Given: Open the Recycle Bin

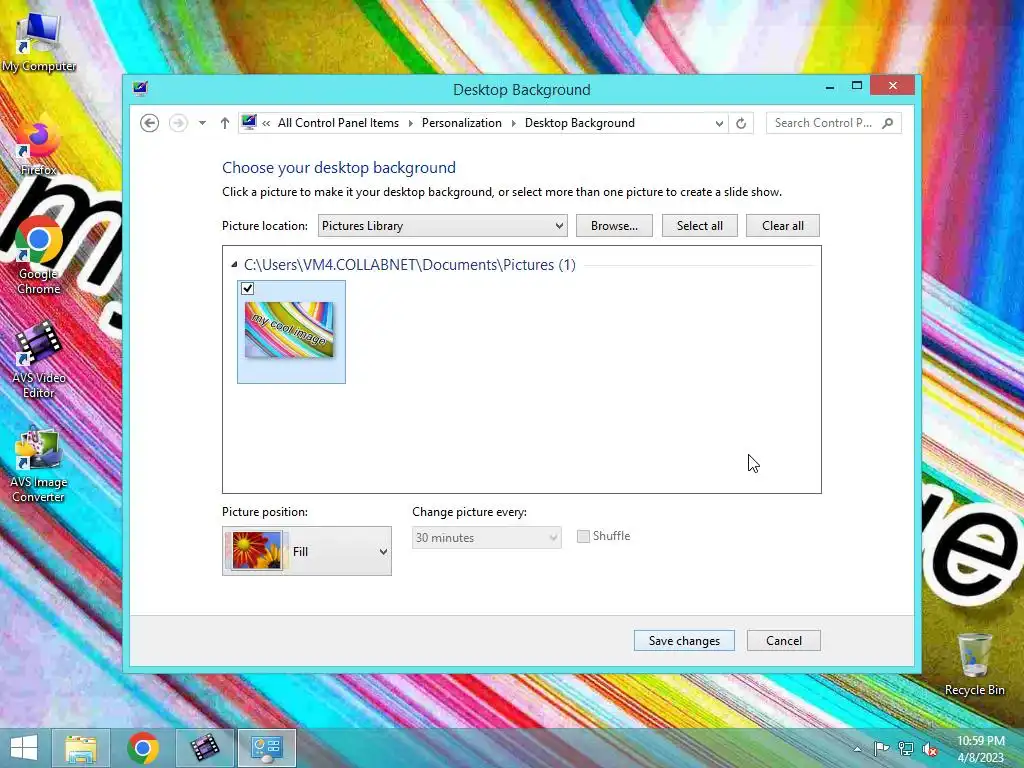Looking at the screenshot, I should 974,664.
